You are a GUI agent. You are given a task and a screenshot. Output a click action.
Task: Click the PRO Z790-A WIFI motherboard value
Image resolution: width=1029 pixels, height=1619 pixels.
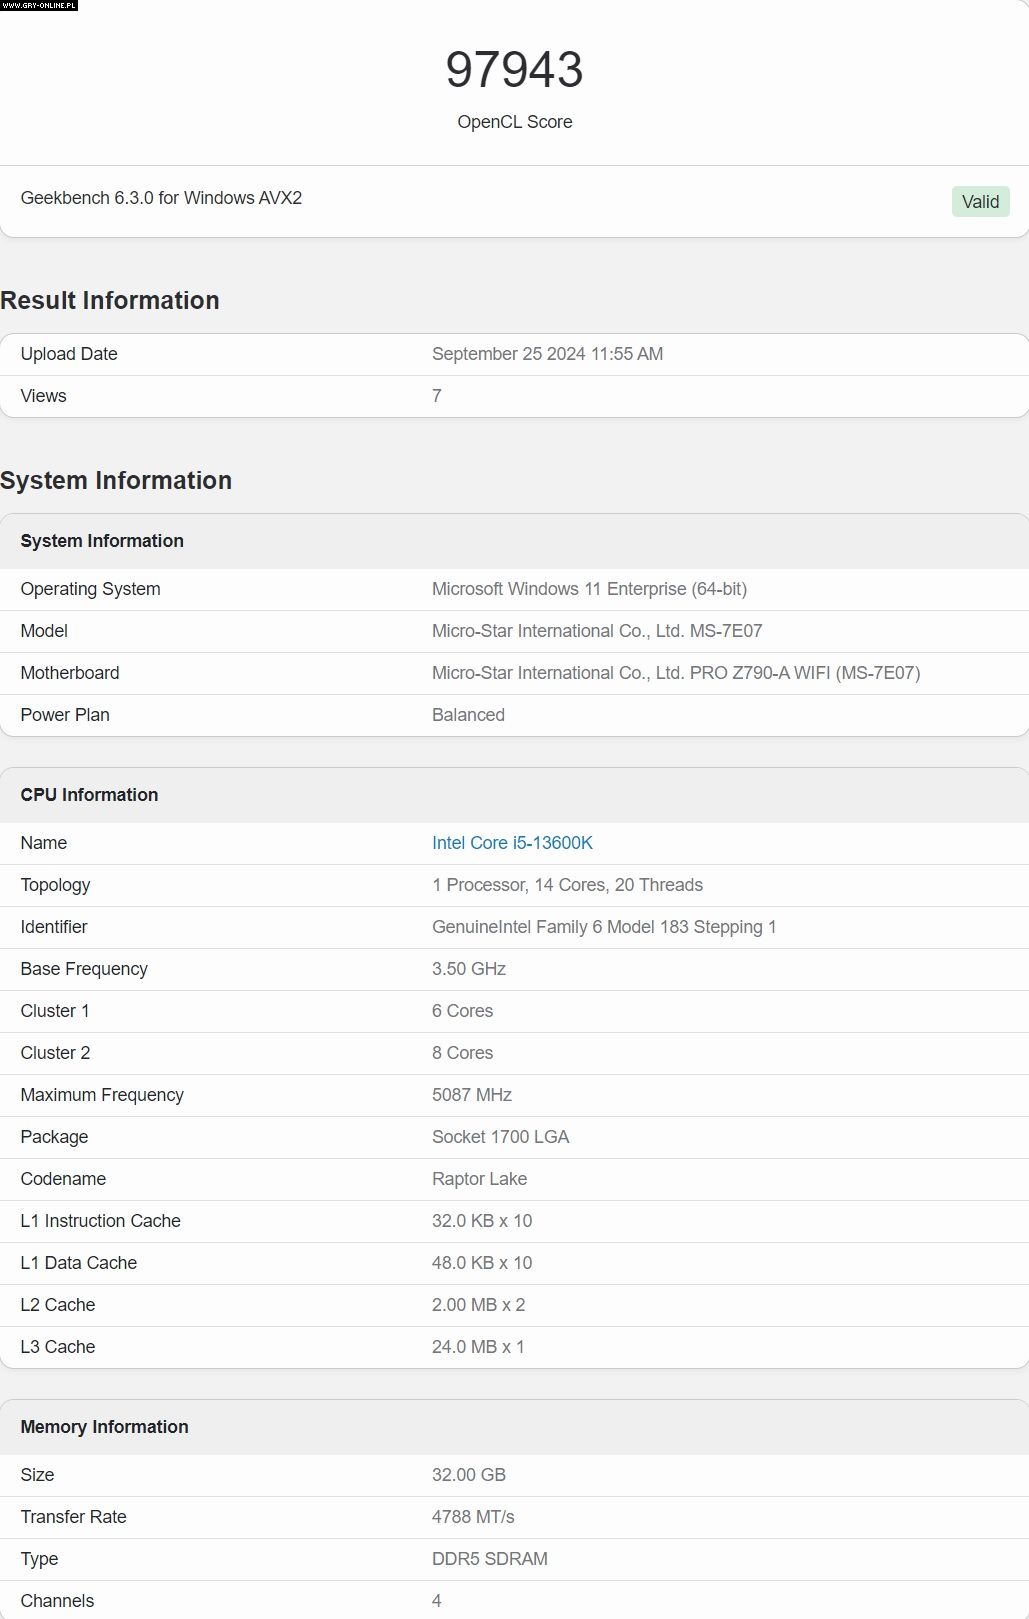675,673
